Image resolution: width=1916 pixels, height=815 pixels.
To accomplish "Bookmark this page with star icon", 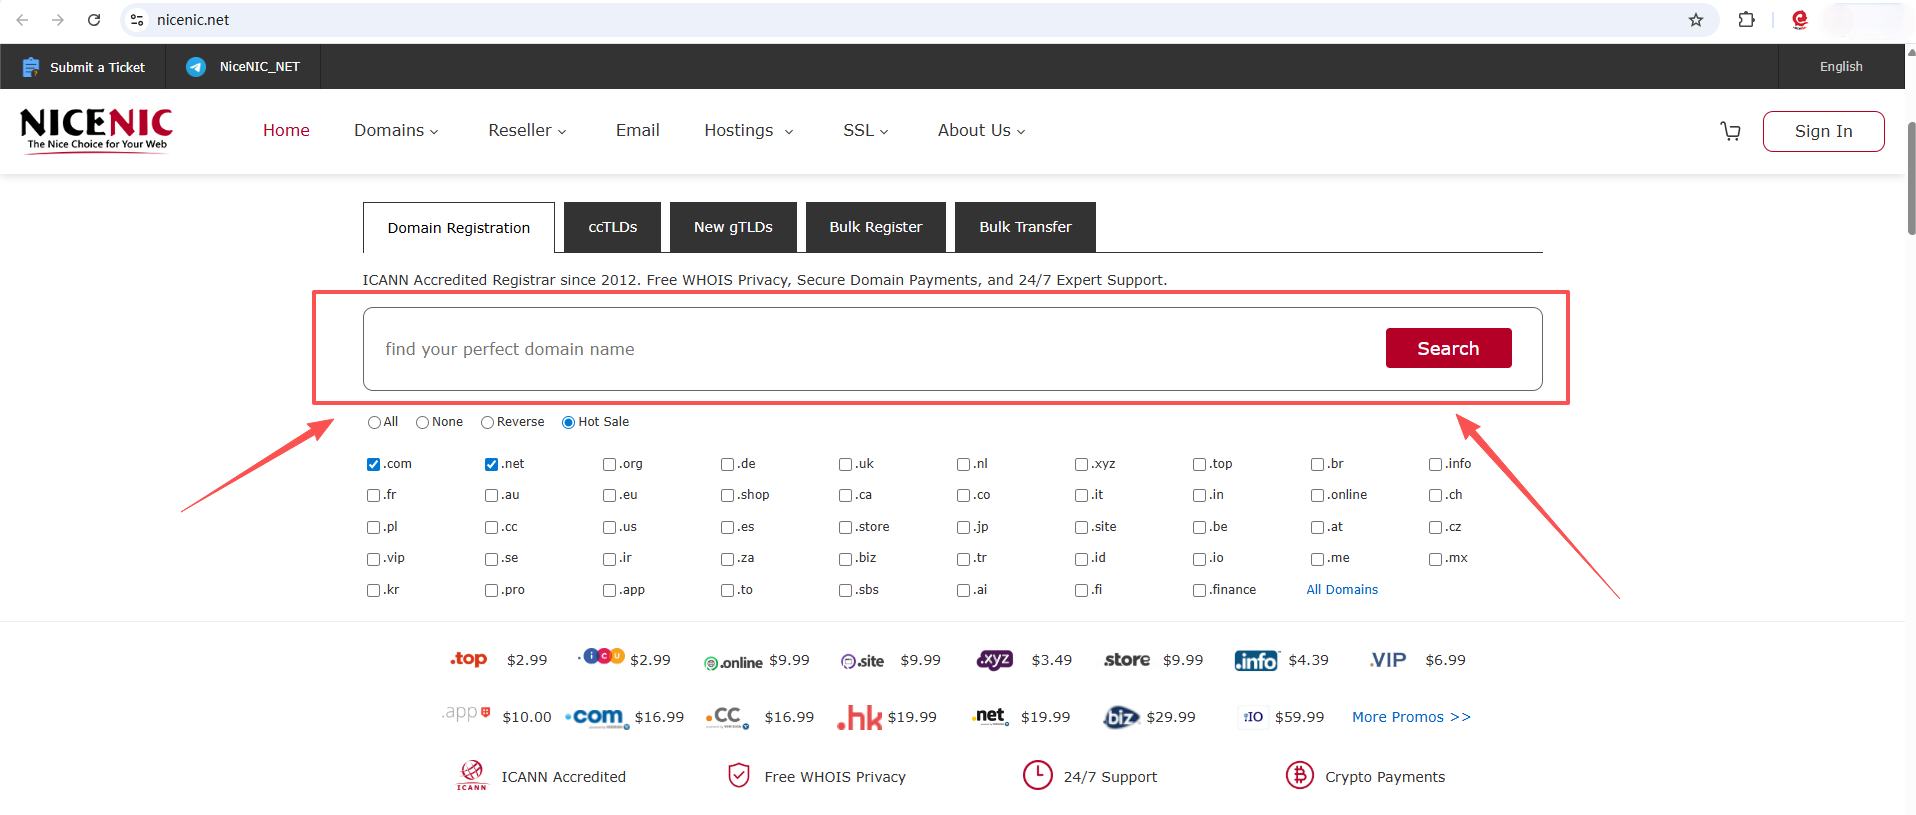I will point(1696,20).
